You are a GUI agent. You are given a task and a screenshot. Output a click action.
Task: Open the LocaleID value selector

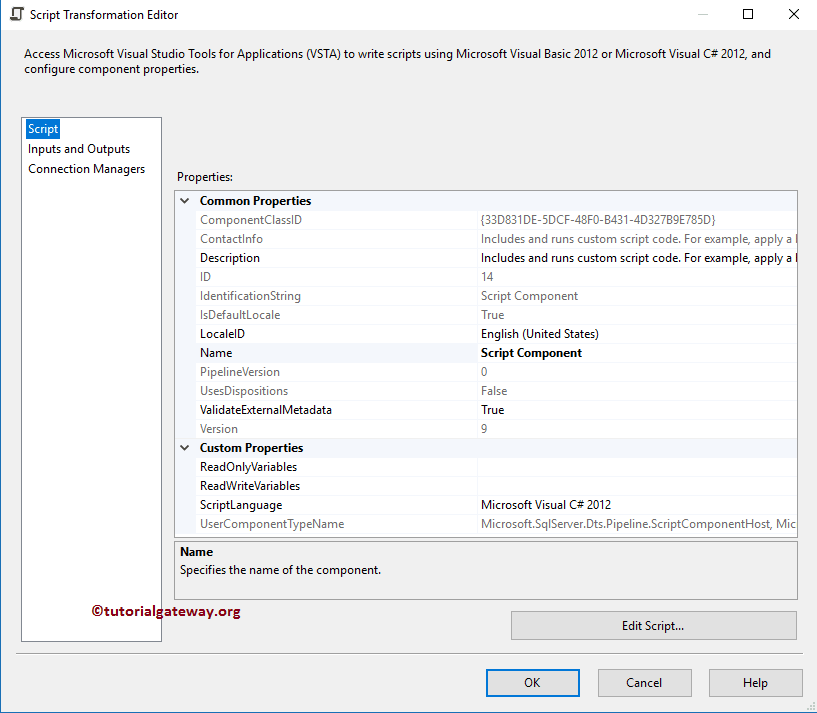(x=600, y=333)
